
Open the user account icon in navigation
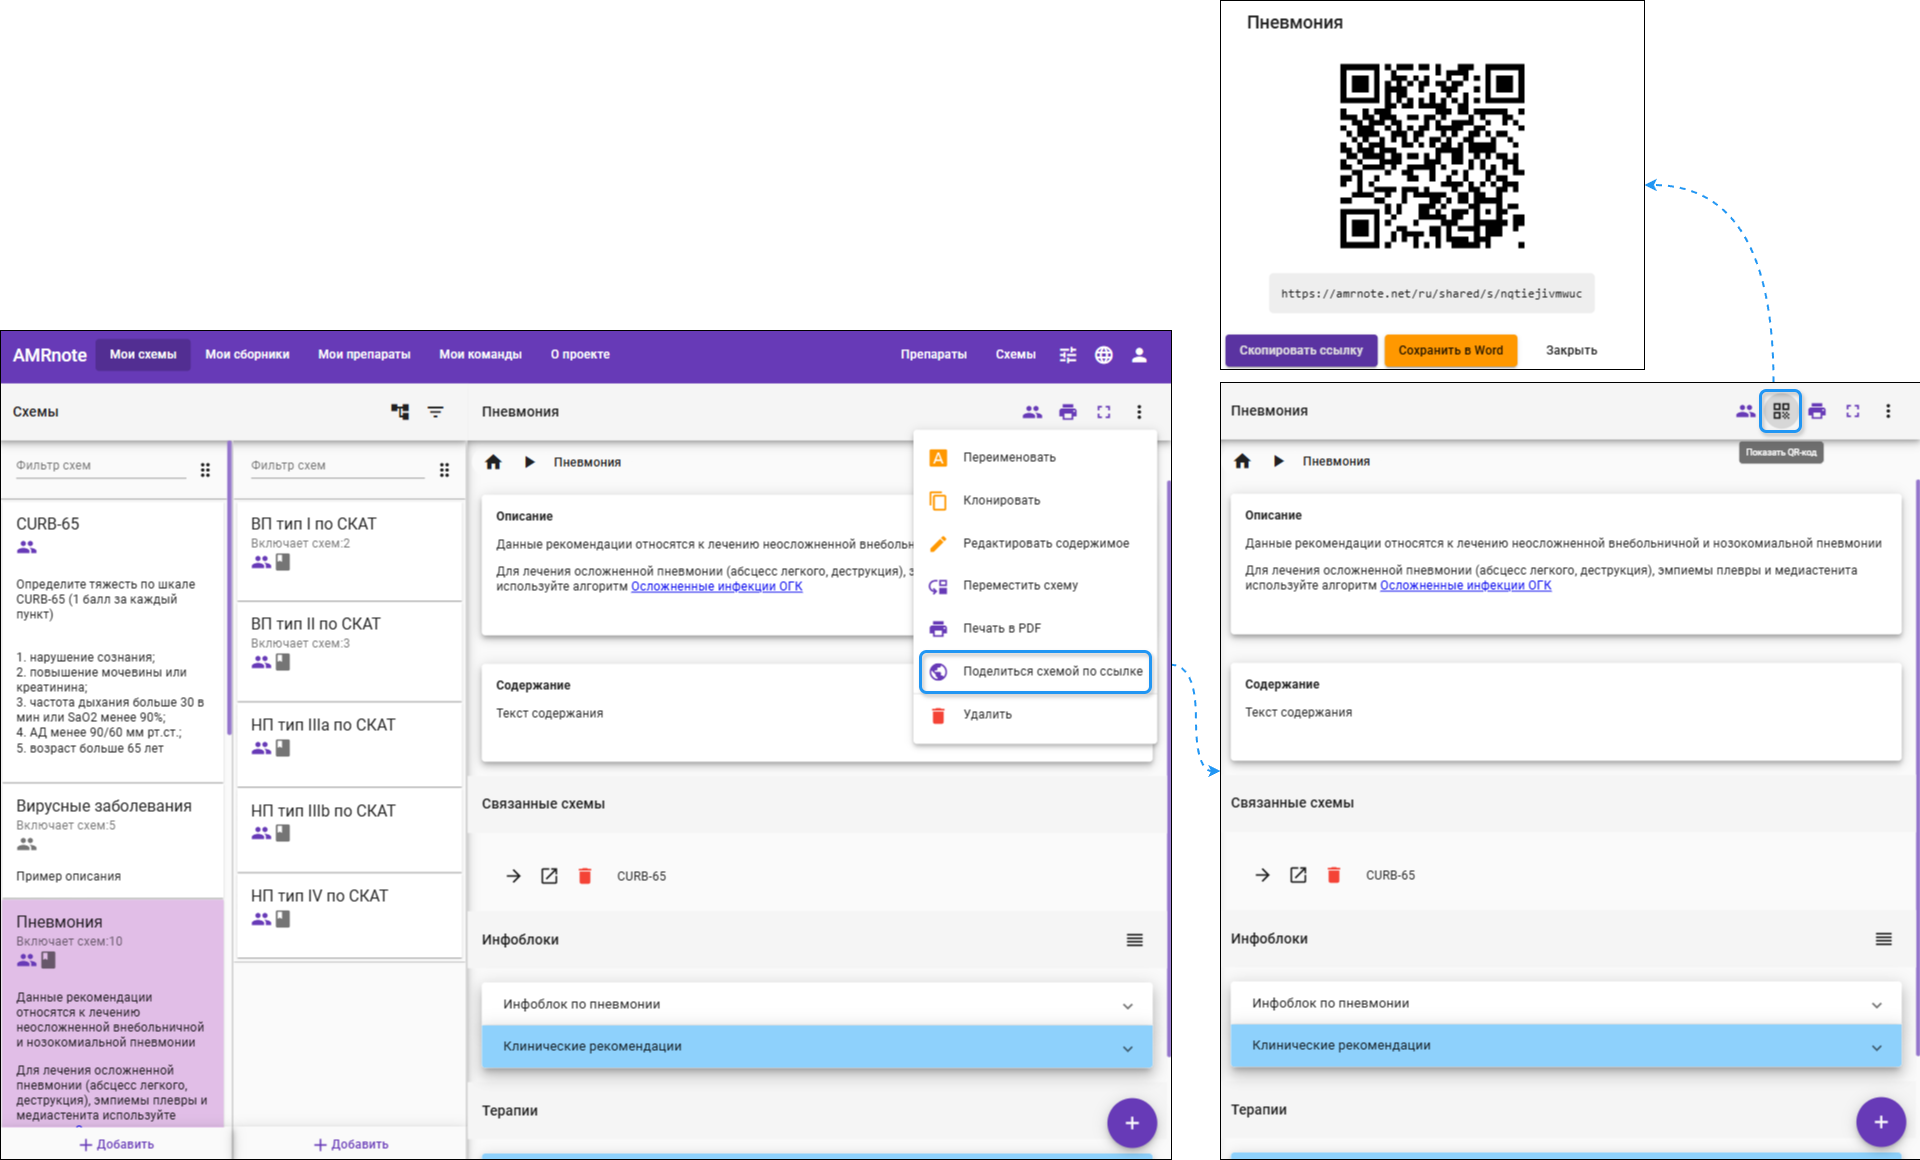[1139, 355]
